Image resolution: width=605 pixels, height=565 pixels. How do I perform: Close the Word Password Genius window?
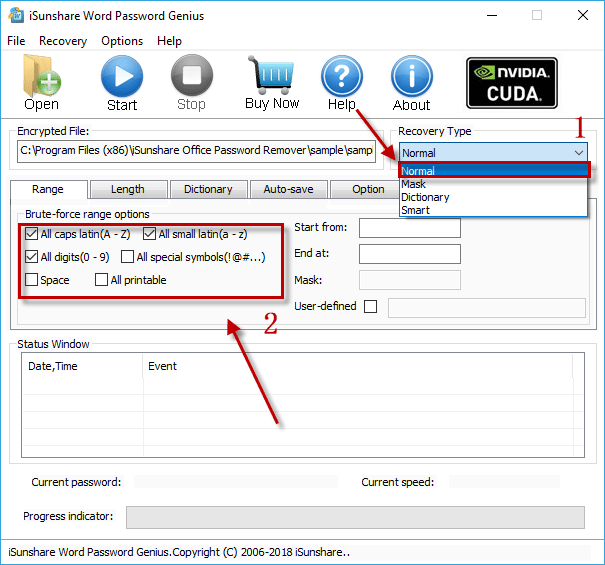point(583,15)
